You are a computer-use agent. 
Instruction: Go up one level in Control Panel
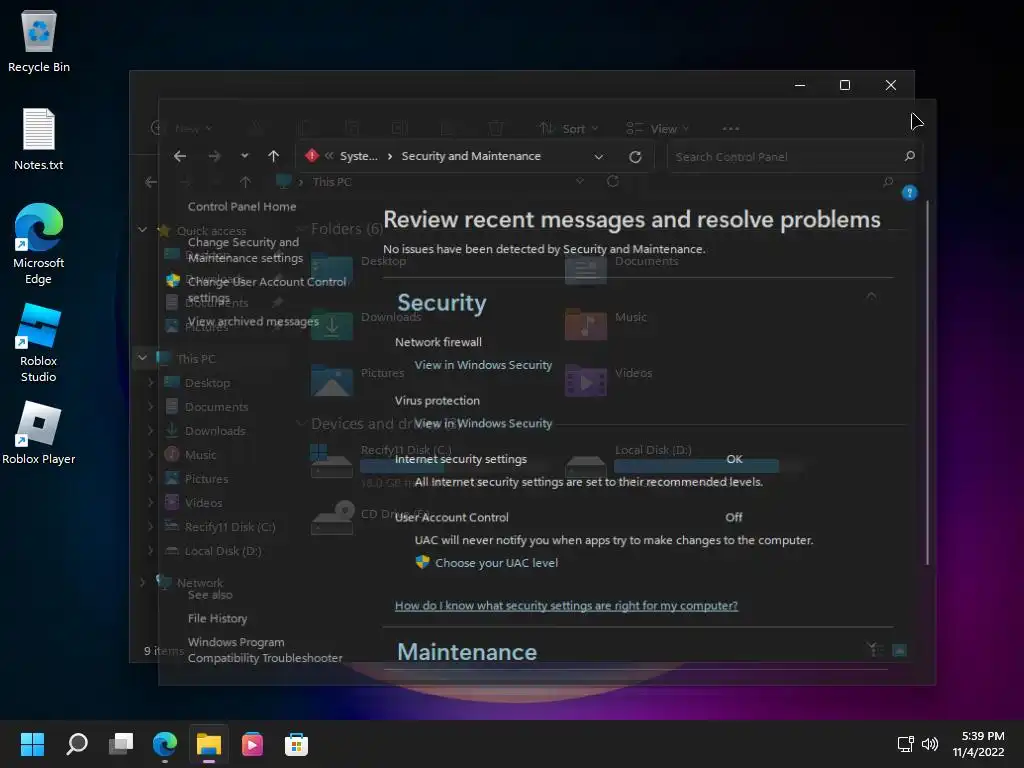click(274, 156)
